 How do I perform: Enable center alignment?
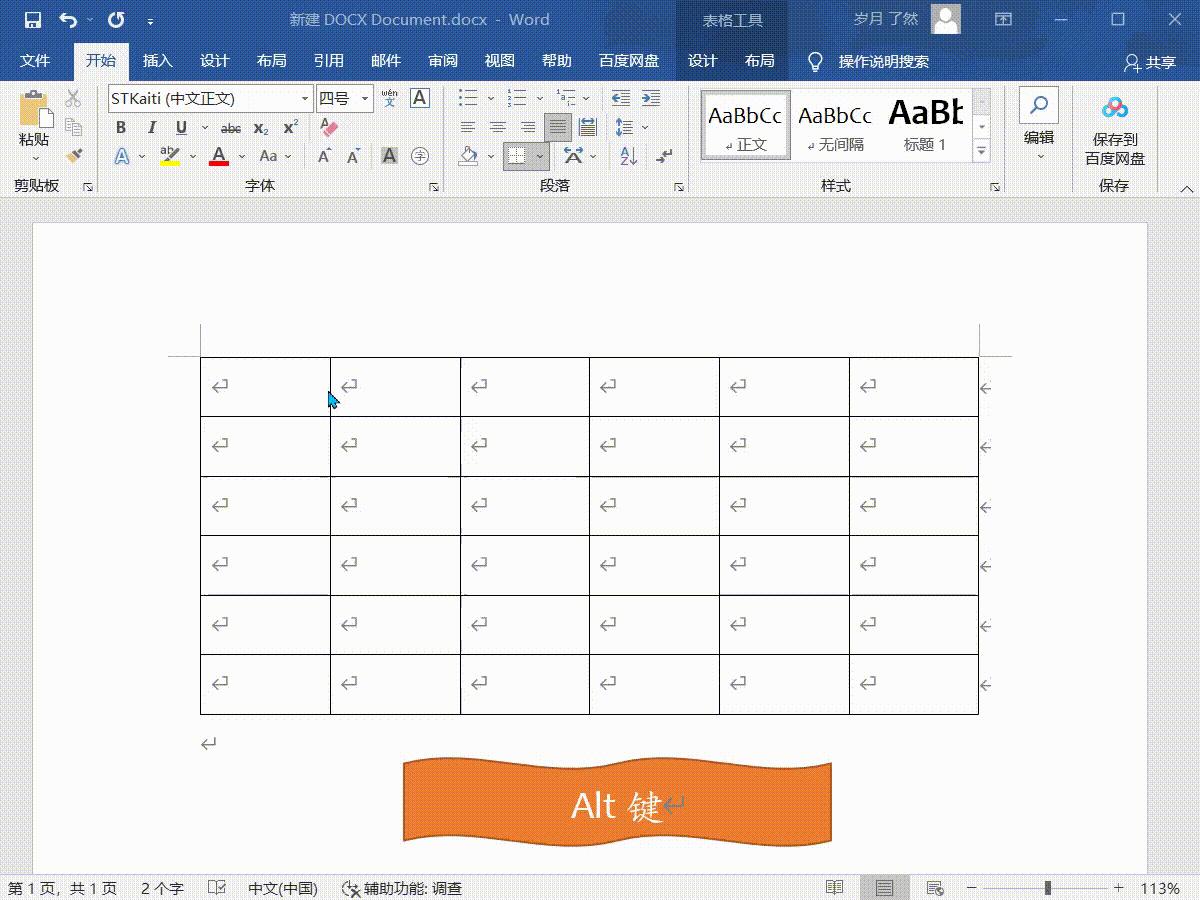tap(498, 127)
